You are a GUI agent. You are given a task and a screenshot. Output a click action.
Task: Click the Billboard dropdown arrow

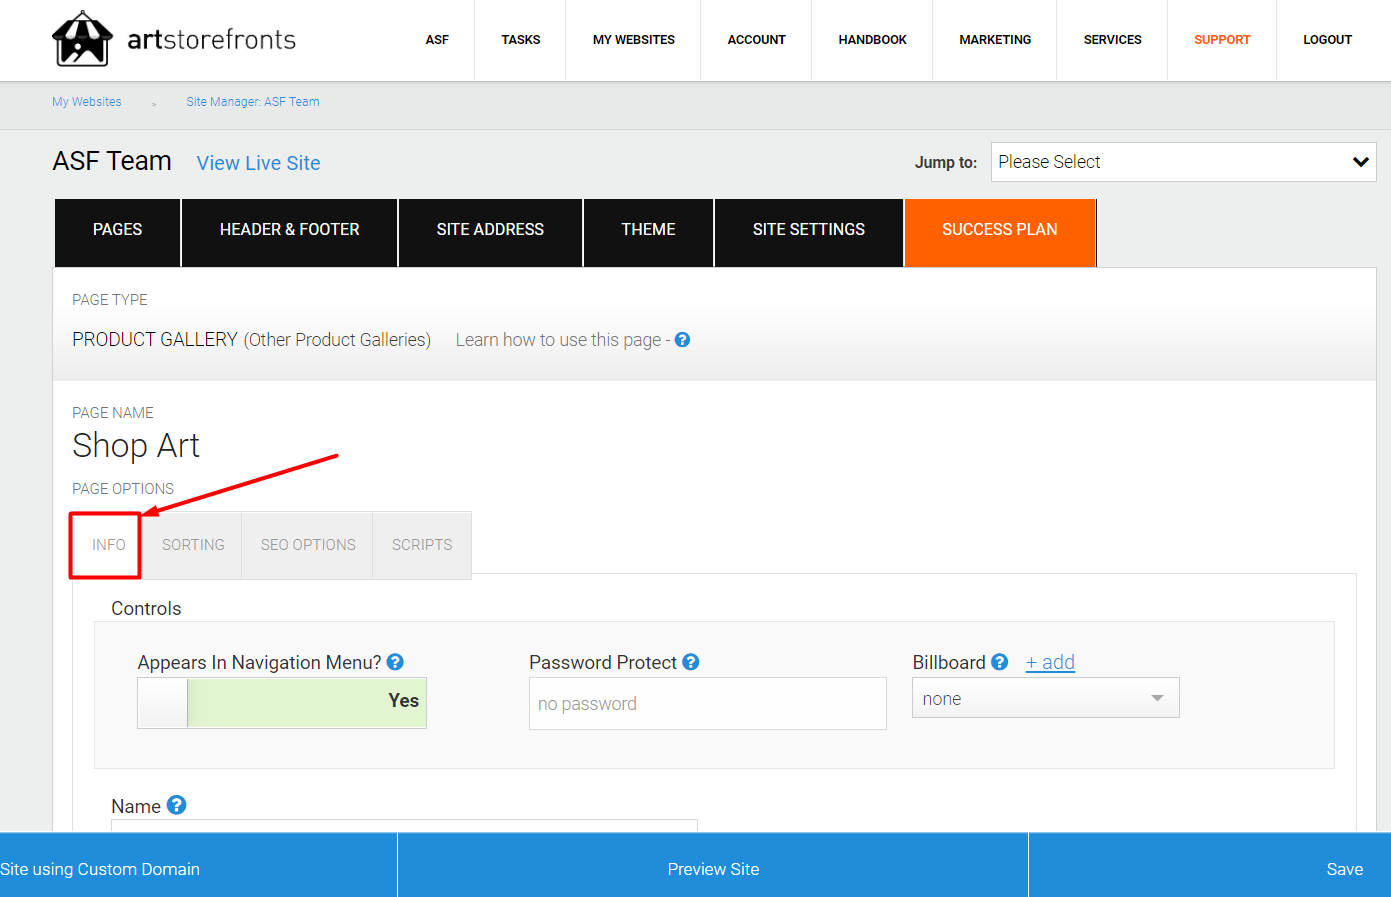[x=1157, y=698]
